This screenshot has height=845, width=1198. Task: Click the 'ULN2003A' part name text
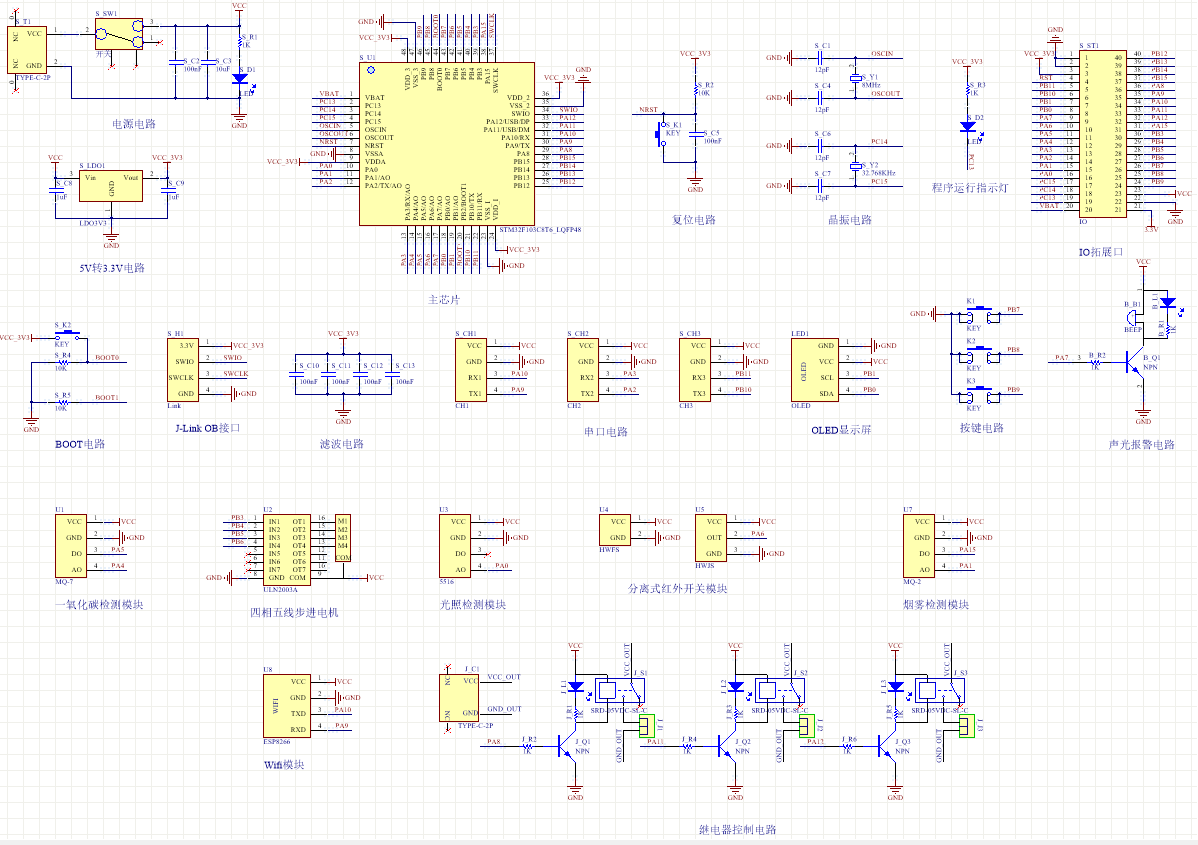click(x=280, y=589)
